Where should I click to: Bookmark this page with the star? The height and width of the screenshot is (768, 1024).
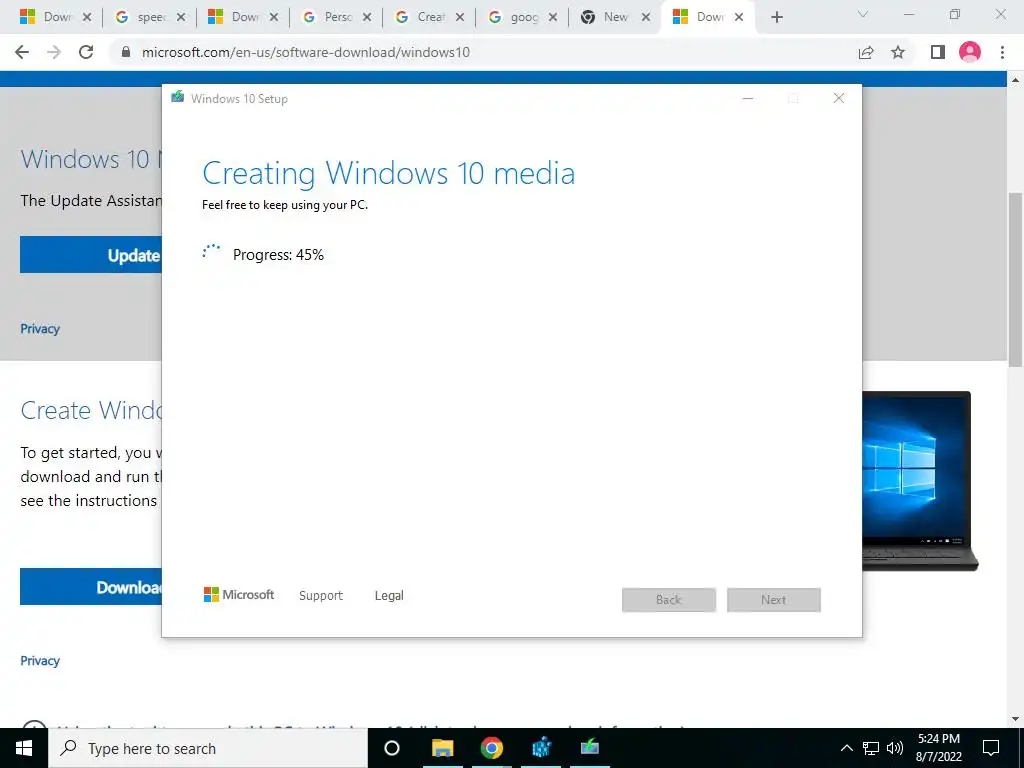point(898,52)
